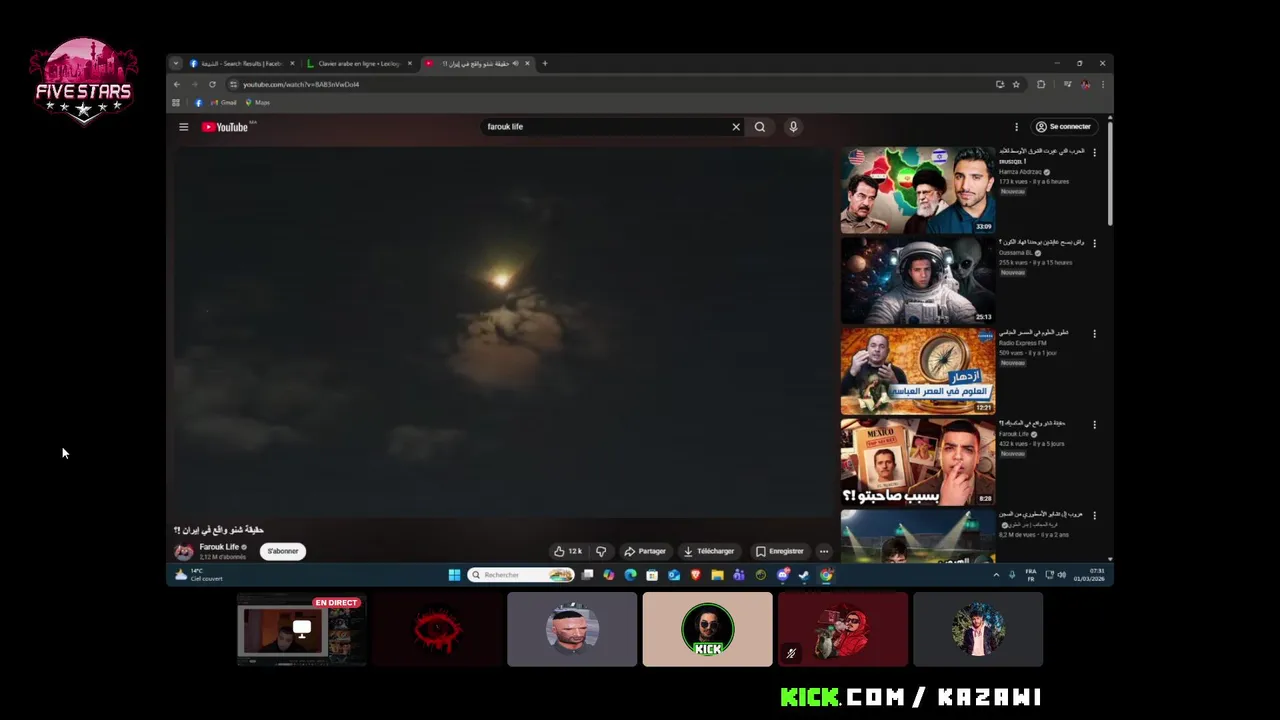Click the S'abonner subscribe button
Screen dimensions: 1280x720
pos(283,551)
